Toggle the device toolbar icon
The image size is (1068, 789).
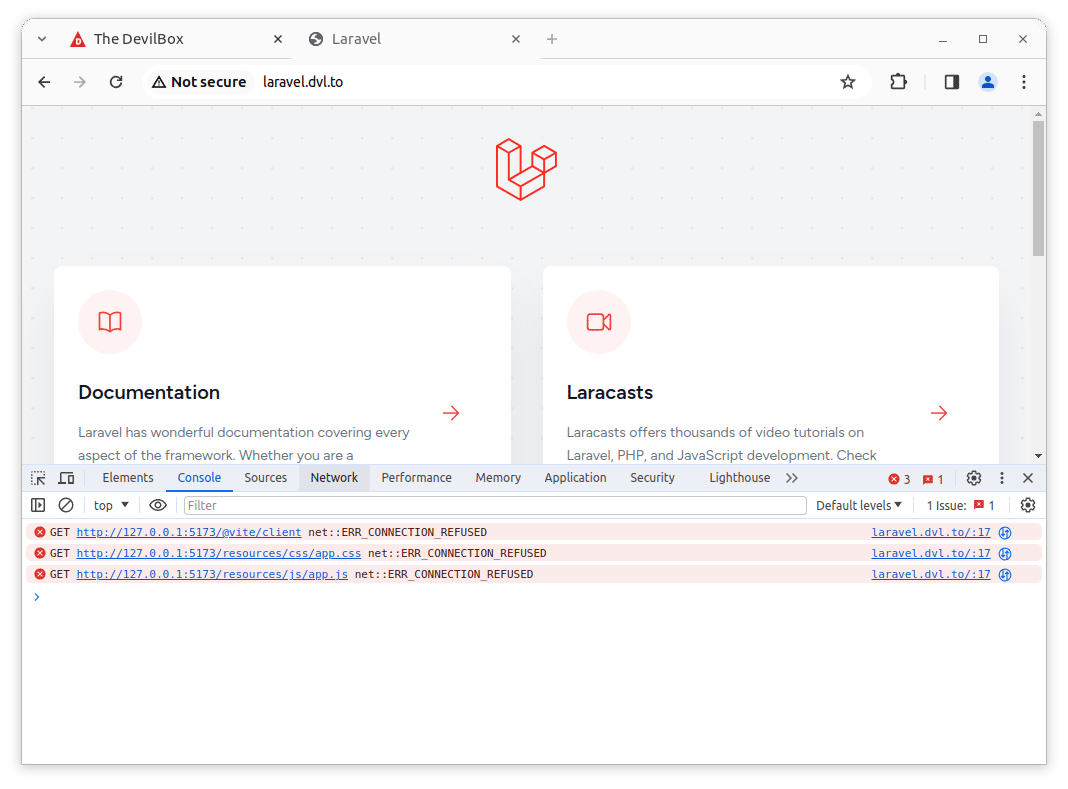pyautogui.click(x=66, y=478)
